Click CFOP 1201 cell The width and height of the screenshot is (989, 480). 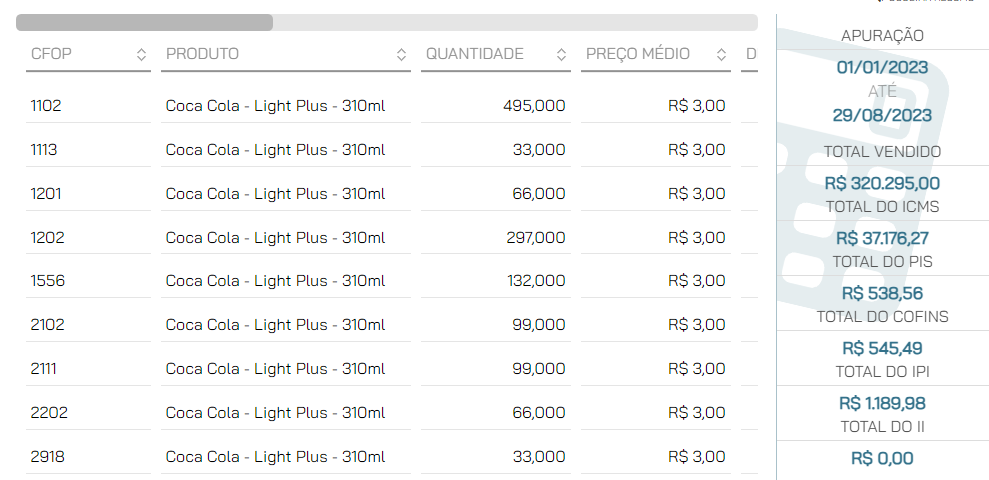point(46,194)
